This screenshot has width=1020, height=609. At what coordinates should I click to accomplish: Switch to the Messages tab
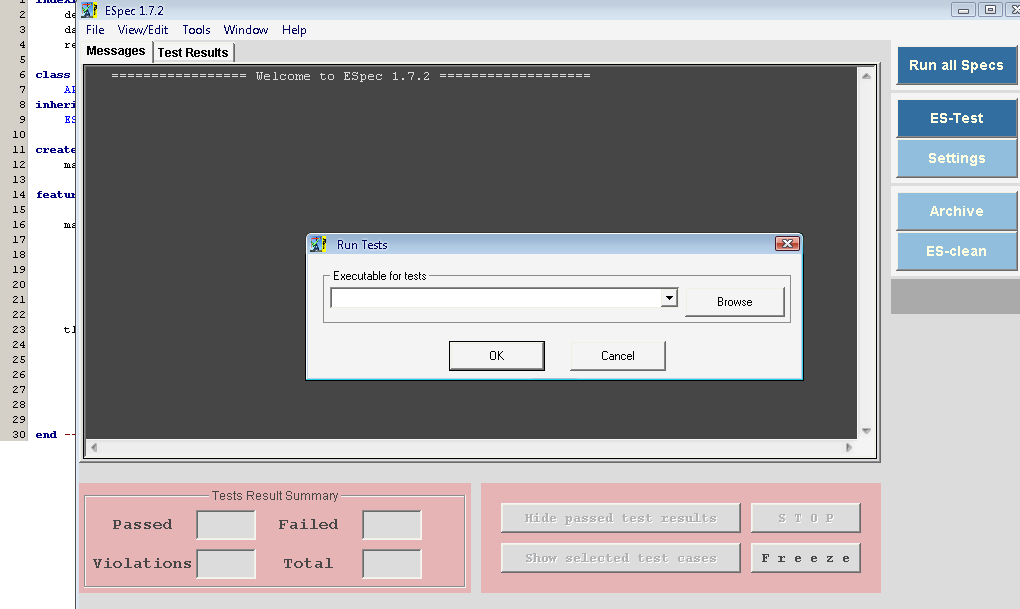[x=116, y=51]
